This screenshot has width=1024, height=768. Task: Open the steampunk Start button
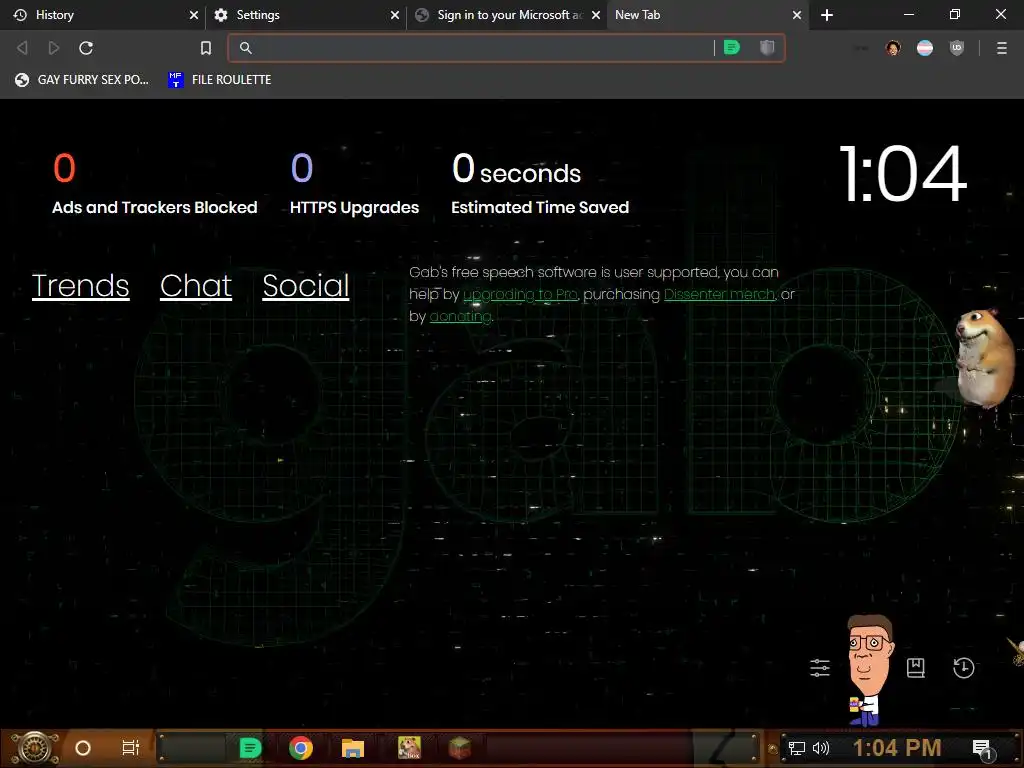click(x=35, y=748)
